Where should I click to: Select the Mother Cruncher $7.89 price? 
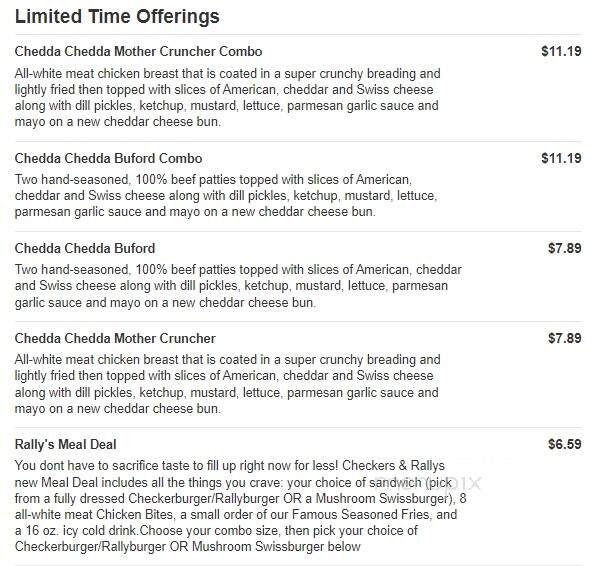tap(564, 338)
